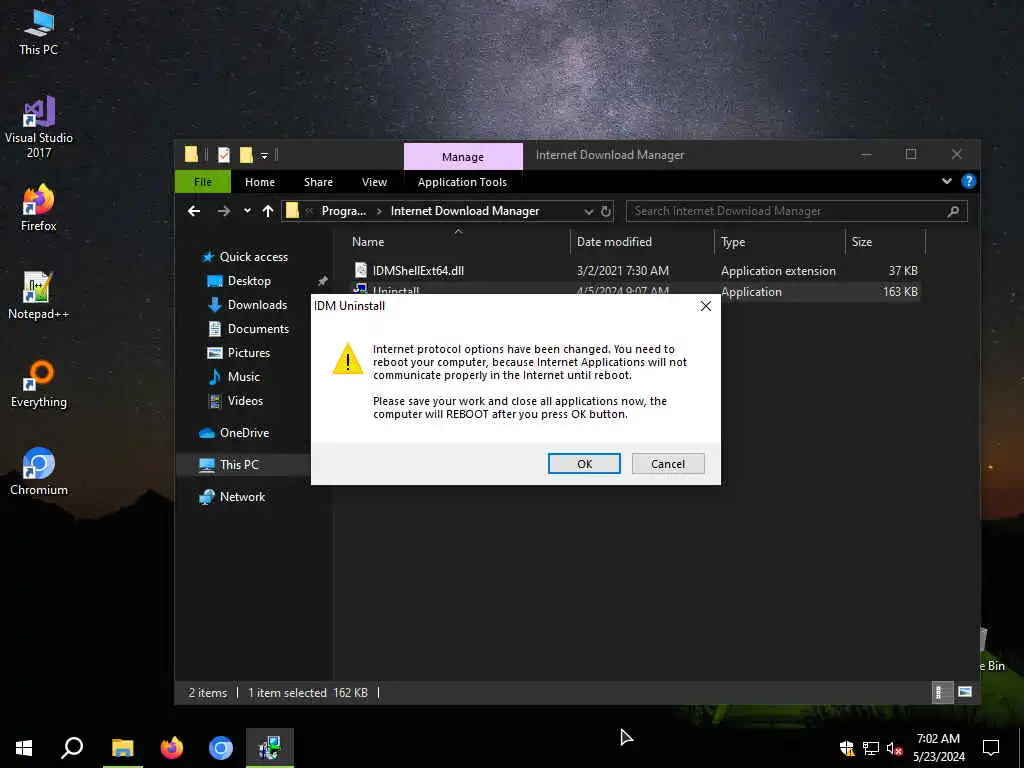Click the search magnifier icon in Explorer
Image resolution: width=1024 pixels, height=768 pixels.
coord(953,211)
